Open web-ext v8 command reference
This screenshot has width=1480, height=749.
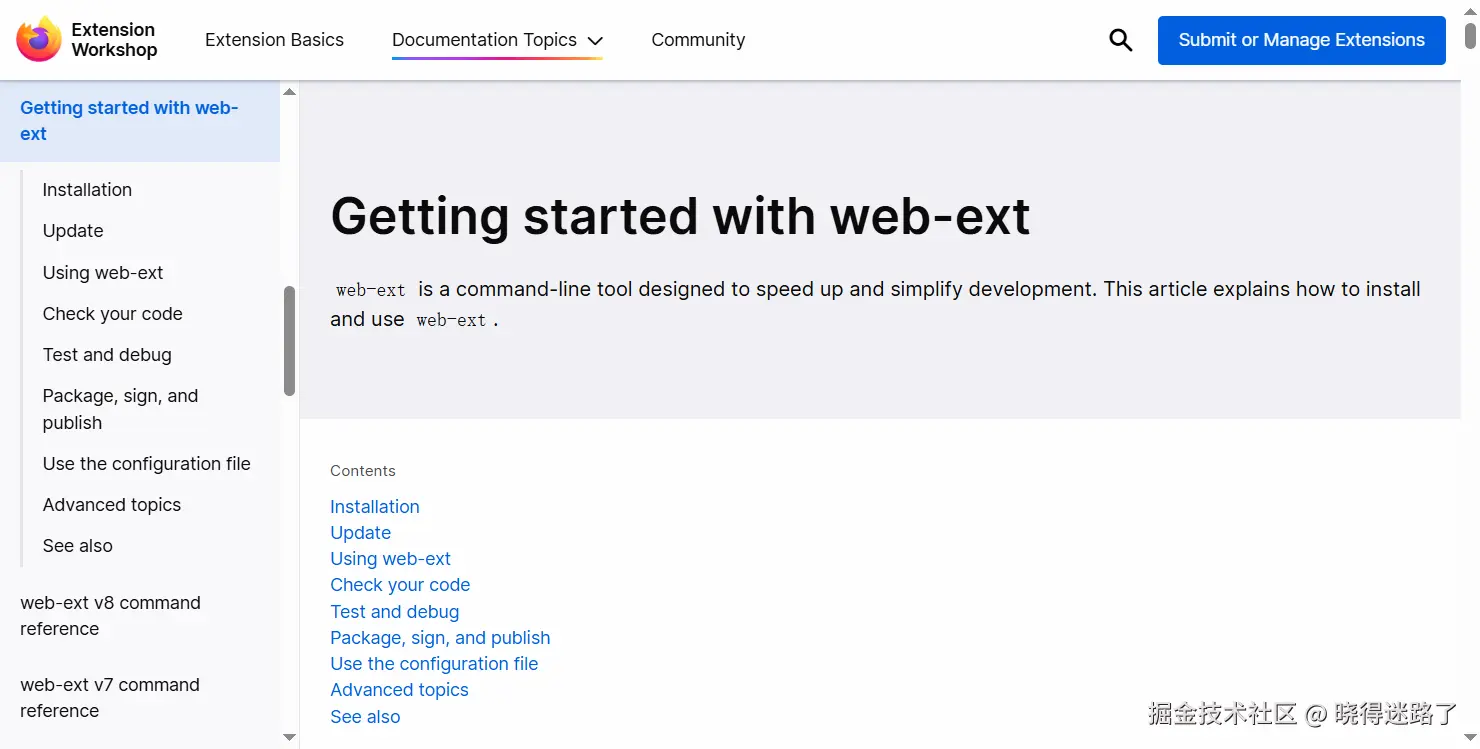(111, 616)
